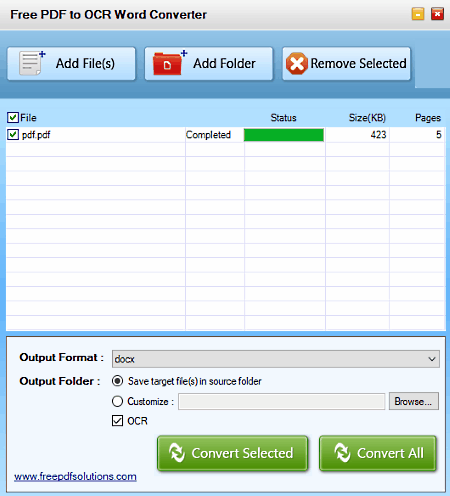The image size is (450, 496).
Task: Click the Add Folder button label
Action: 224,63
